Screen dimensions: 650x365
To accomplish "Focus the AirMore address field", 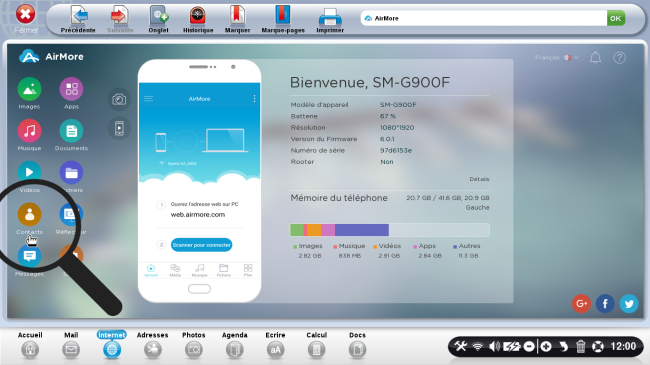I will (x=483, y=18).
